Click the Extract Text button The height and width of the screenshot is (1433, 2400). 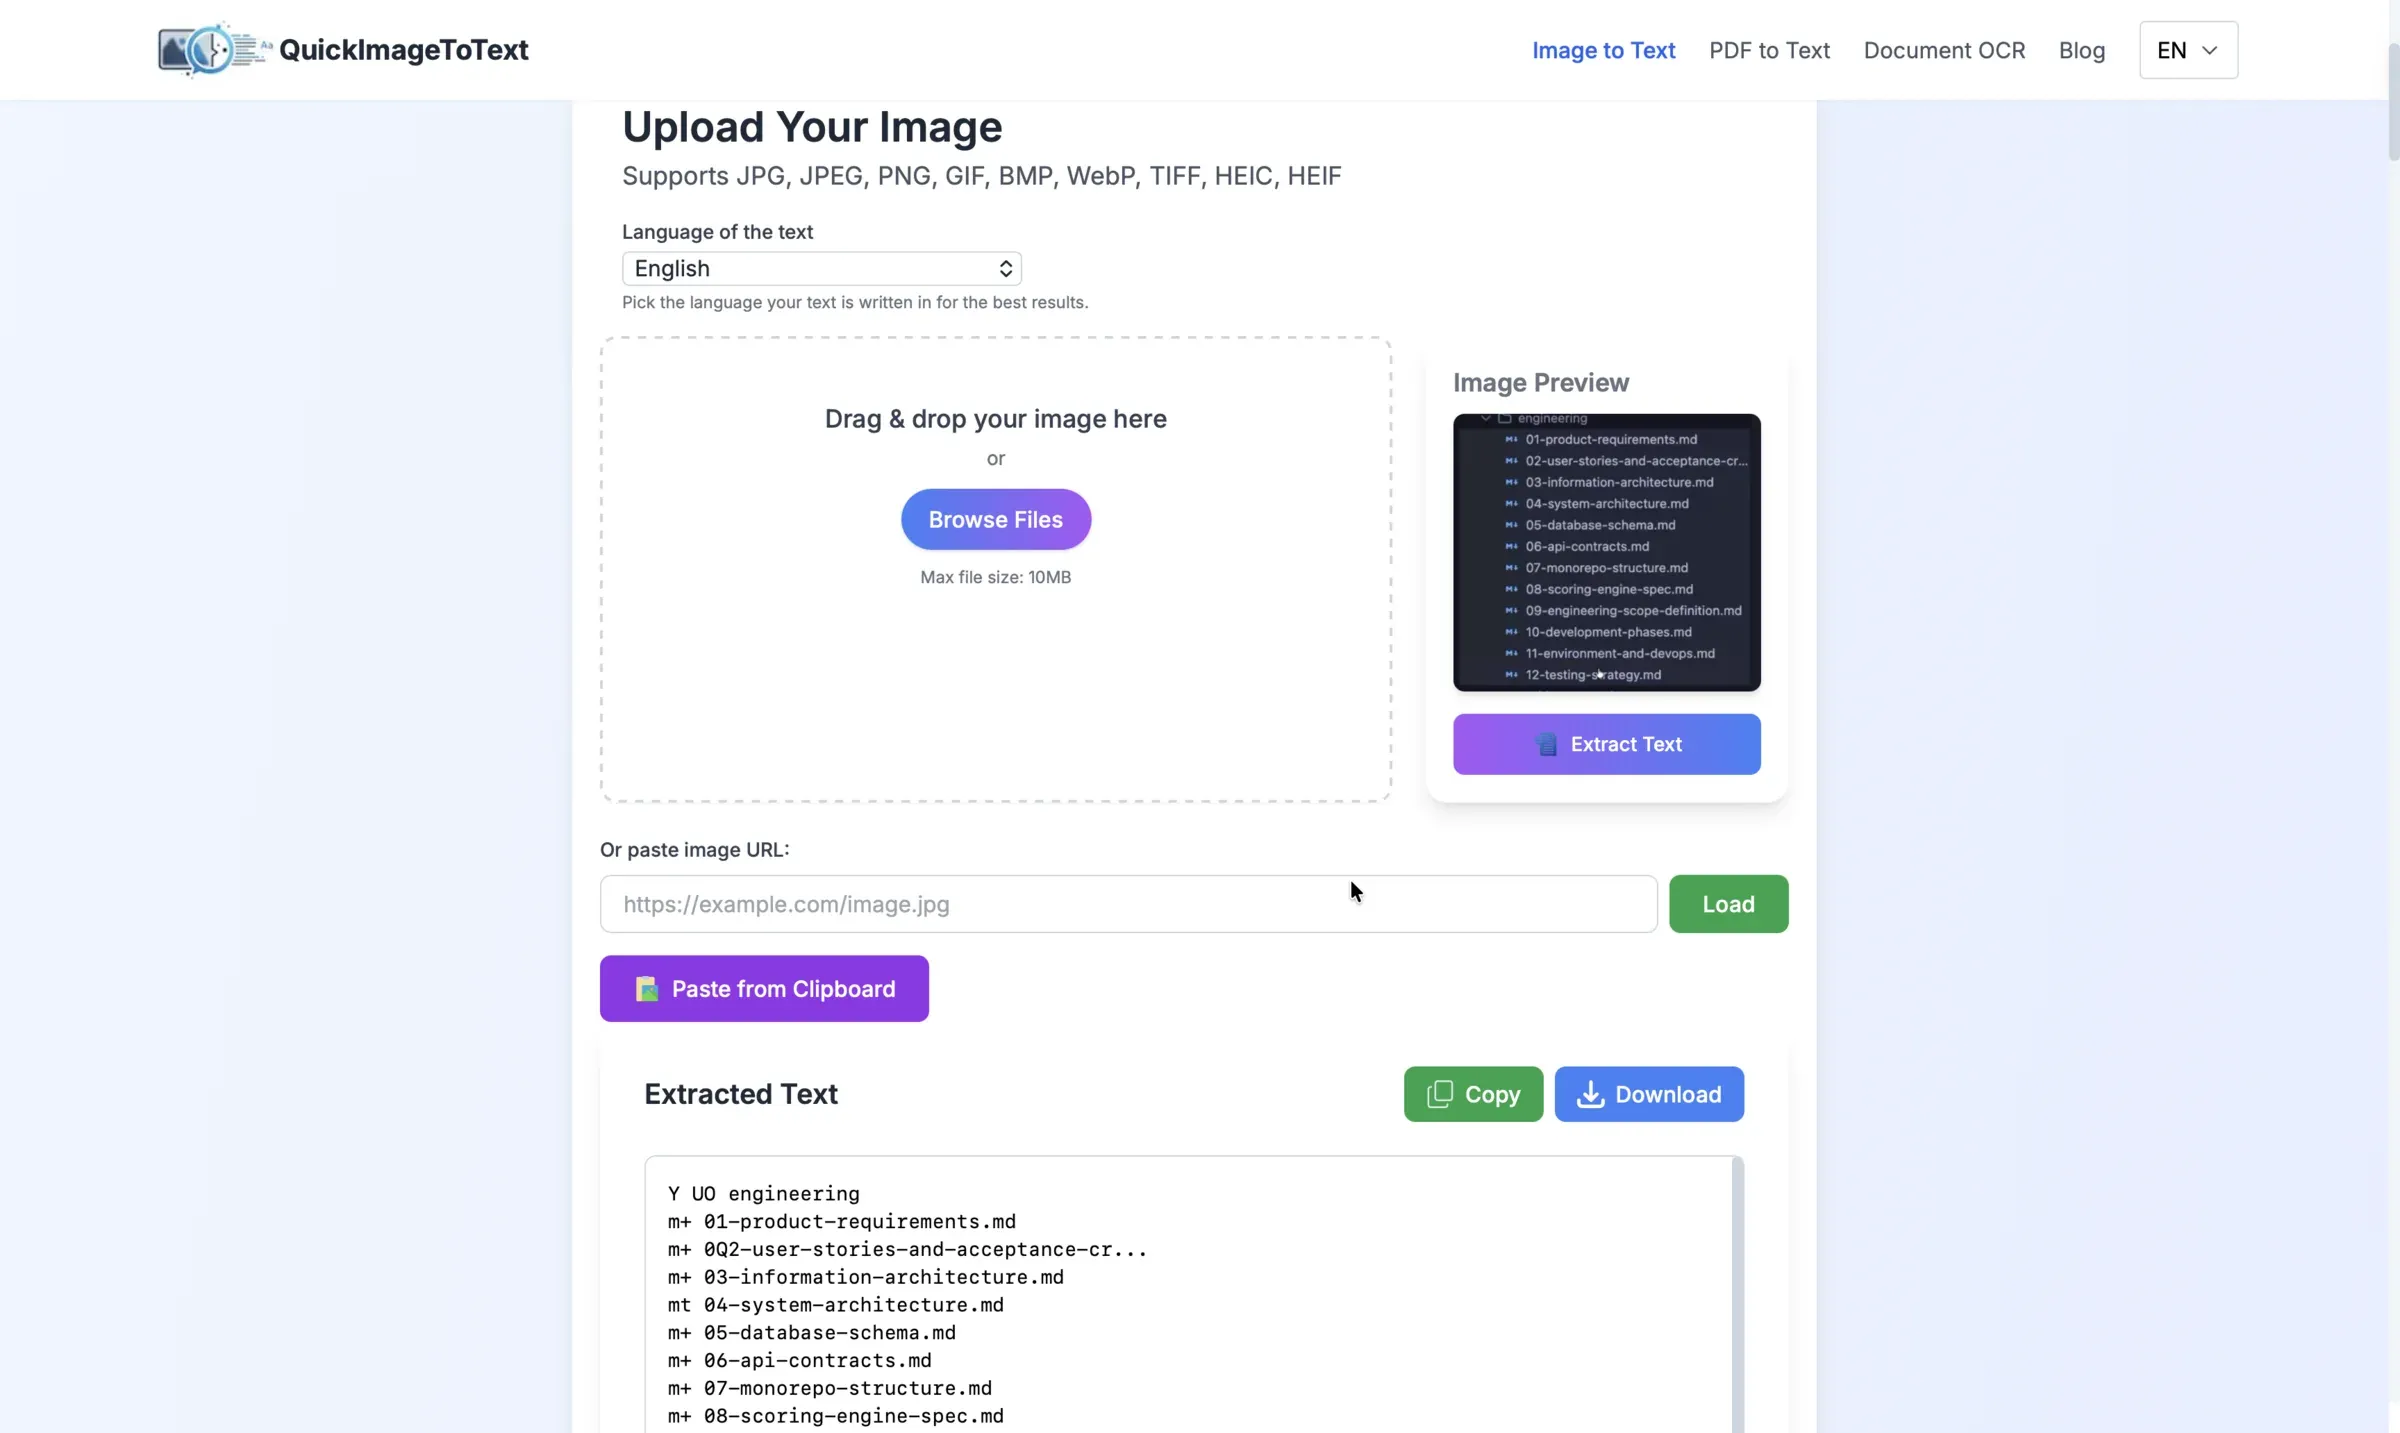pos(1606,744)
